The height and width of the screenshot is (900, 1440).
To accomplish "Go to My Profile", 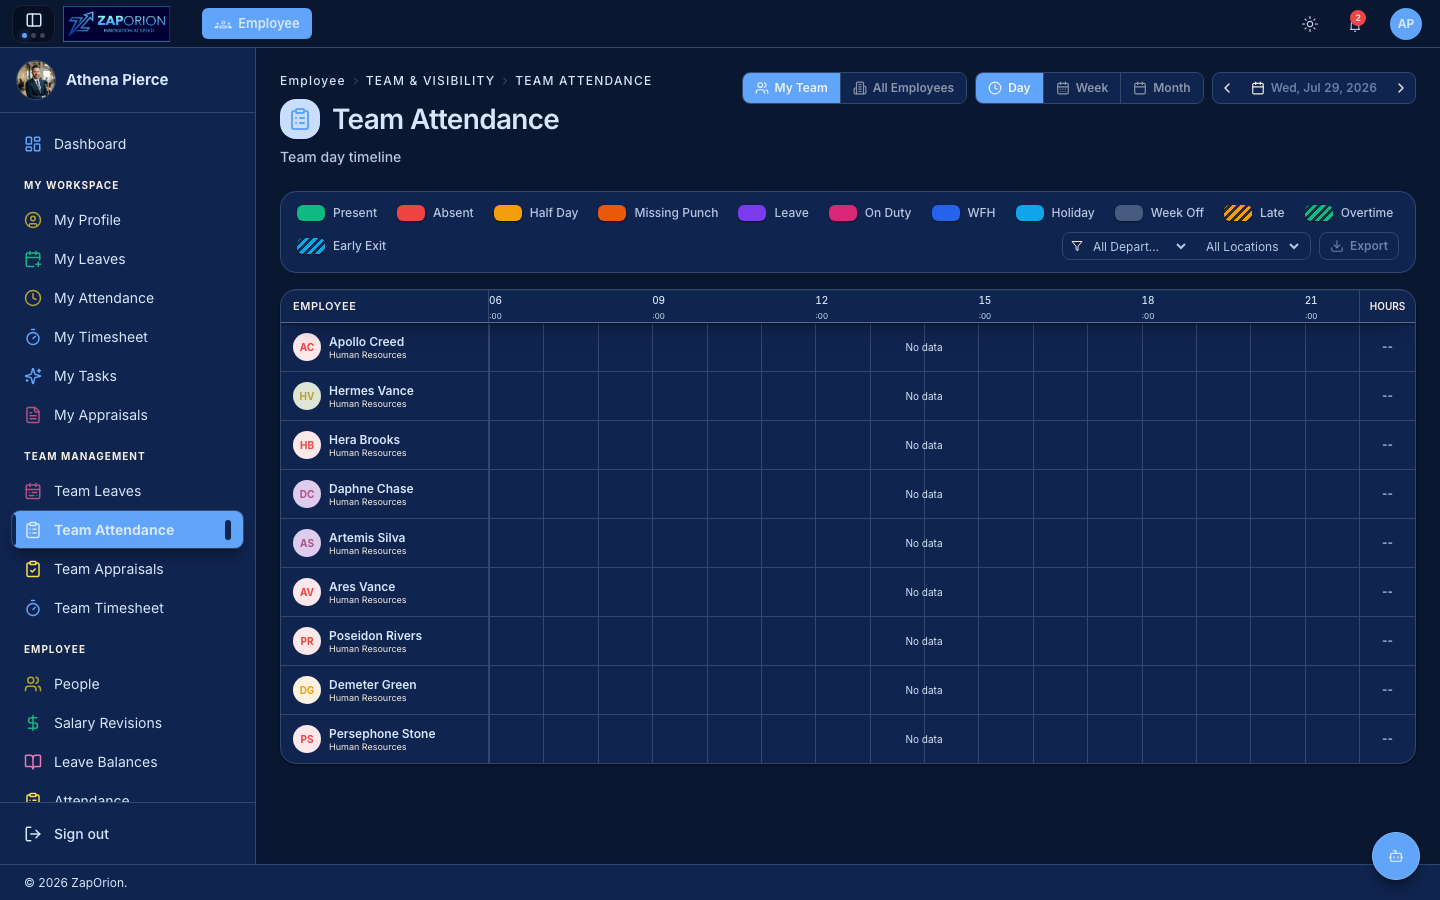I will tap(128, 220).
